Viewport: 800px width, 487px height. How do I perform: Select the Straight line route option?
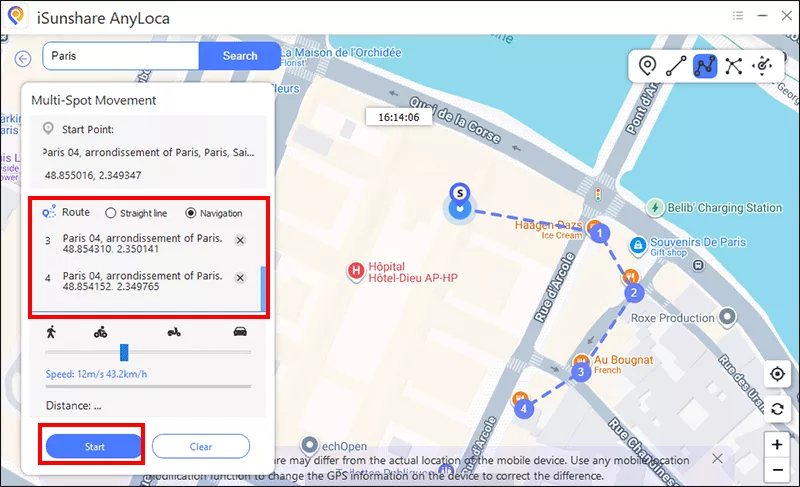coord(111,213)
